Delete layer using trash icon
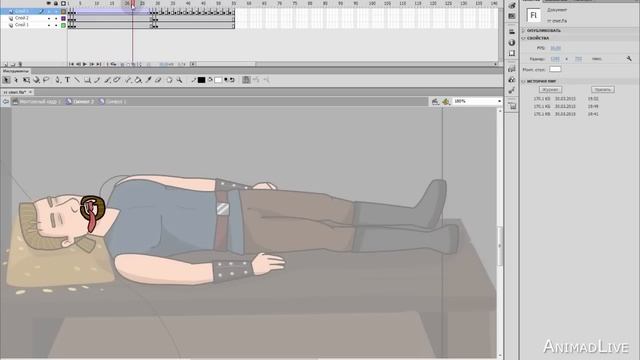The height and width of the screenshot is (360, 640). click(x=20, y=64)
